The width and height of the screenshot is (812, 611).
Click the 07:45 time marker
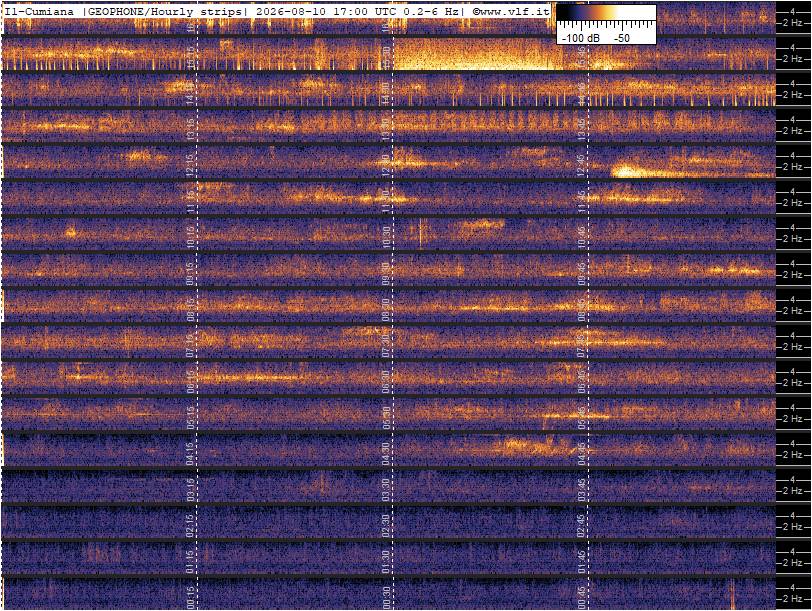[x=582, y=345]
